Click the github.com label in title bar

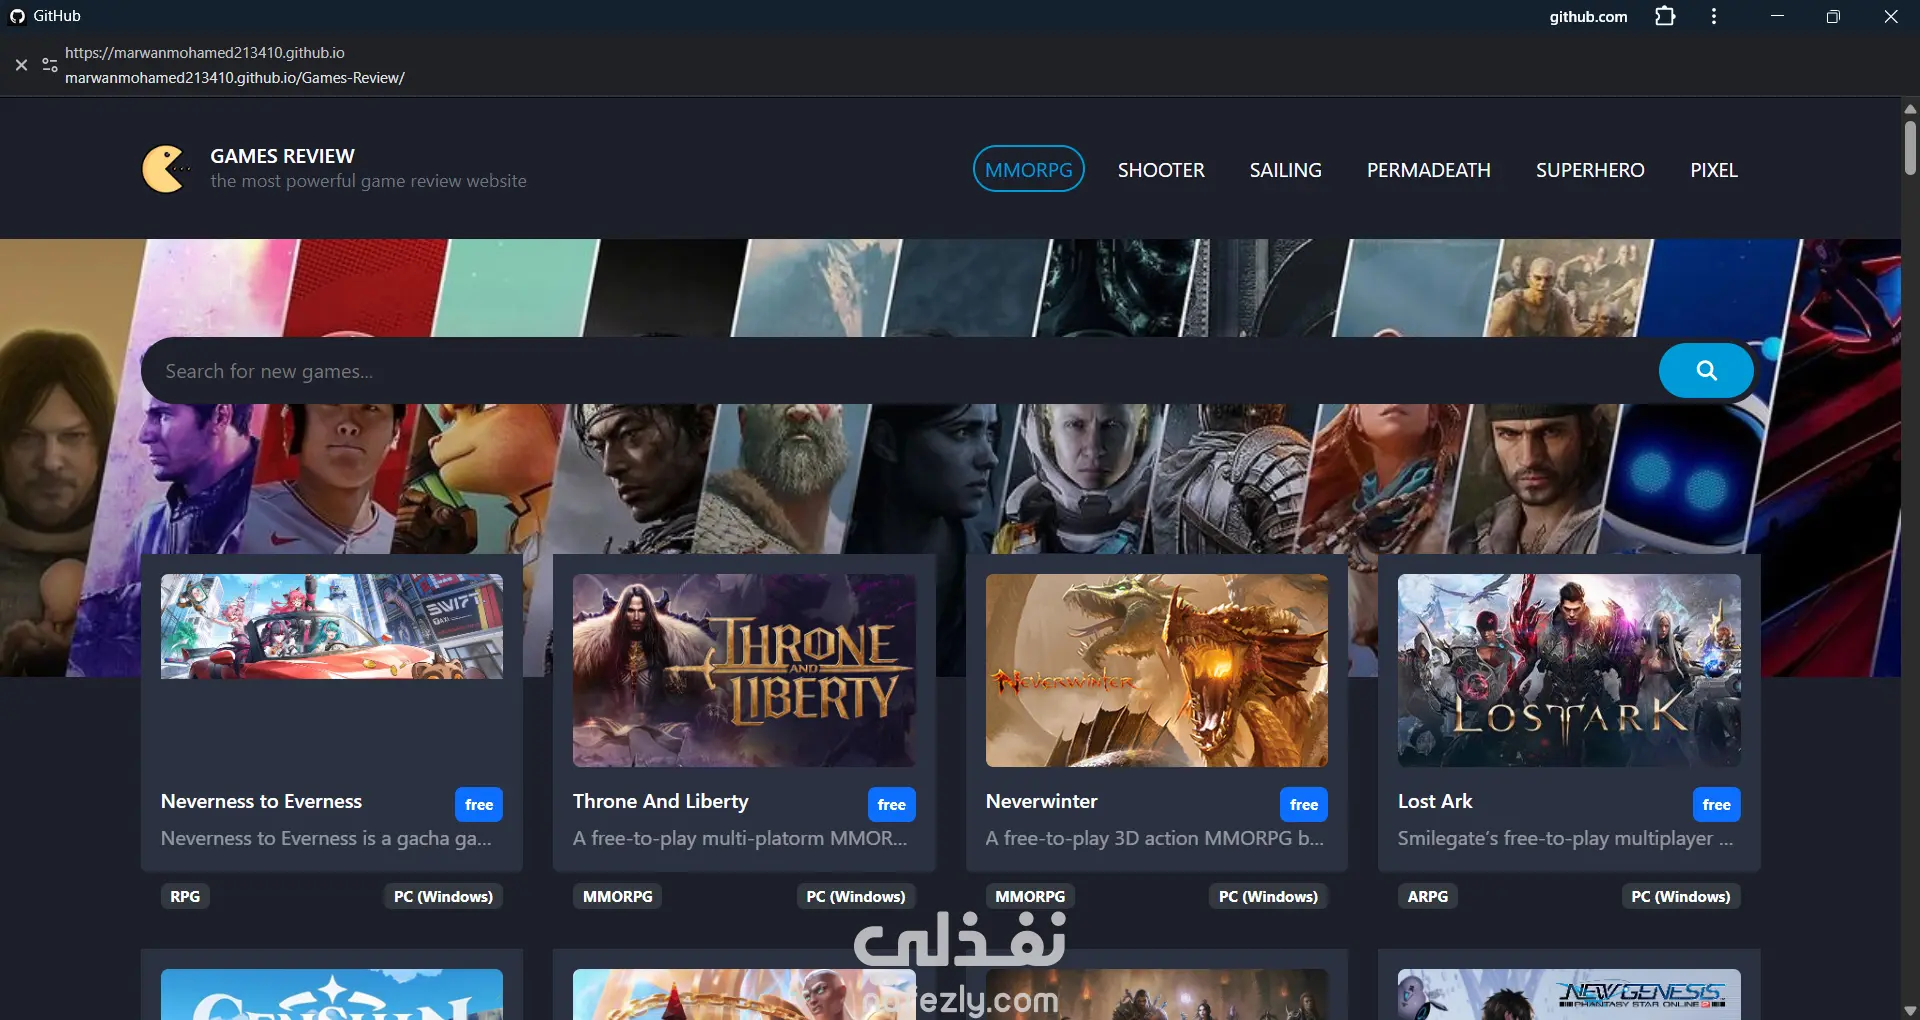[x=1588, y=17]
